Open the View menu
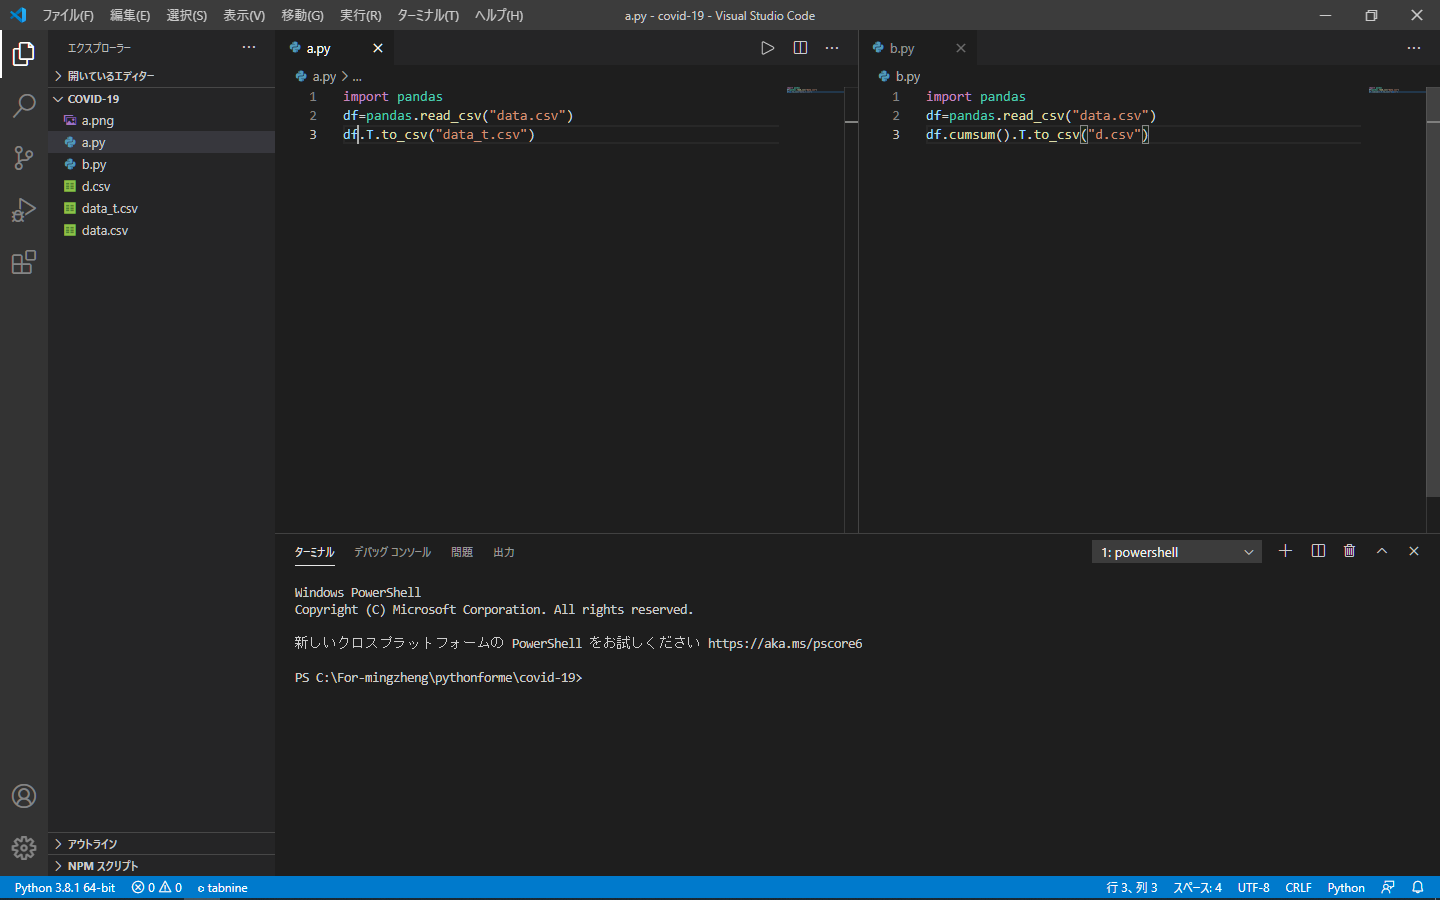Viewport: 1440px width, 900px height. [x=244, y=15]
